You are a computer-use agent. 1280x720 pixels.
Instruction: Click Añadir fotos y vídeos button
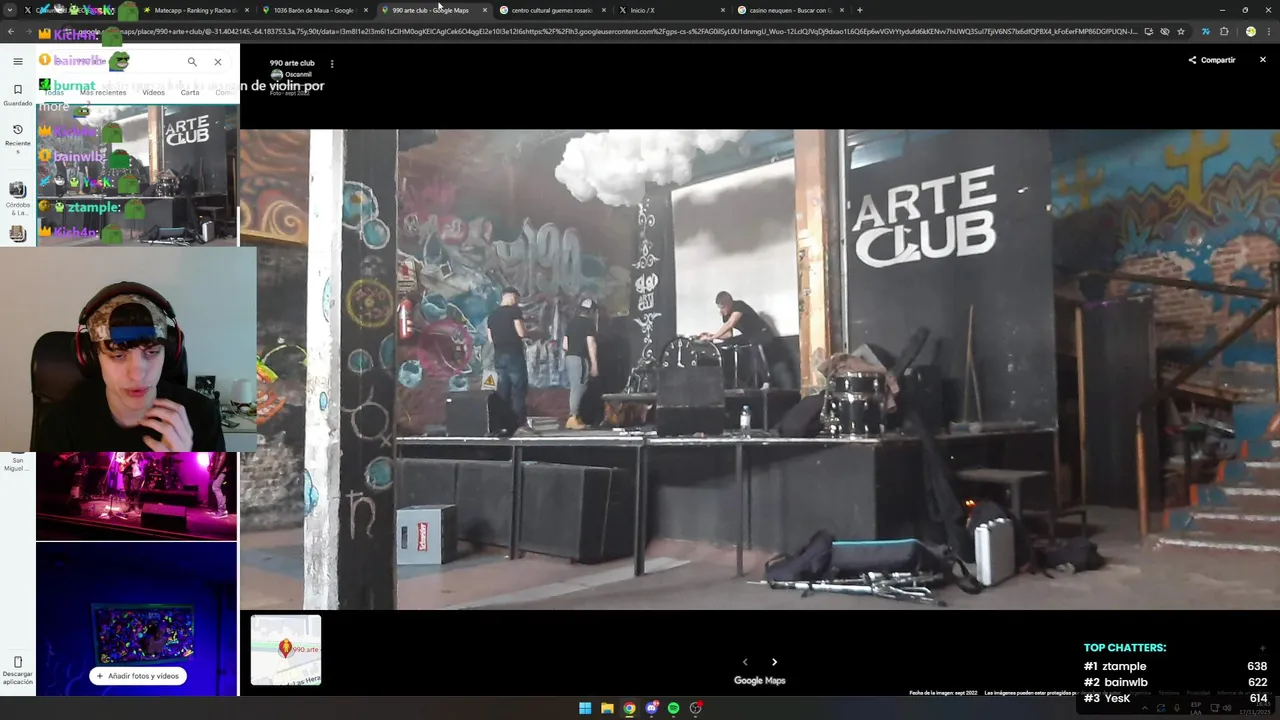pyautogui.click(x=138, y=676)
